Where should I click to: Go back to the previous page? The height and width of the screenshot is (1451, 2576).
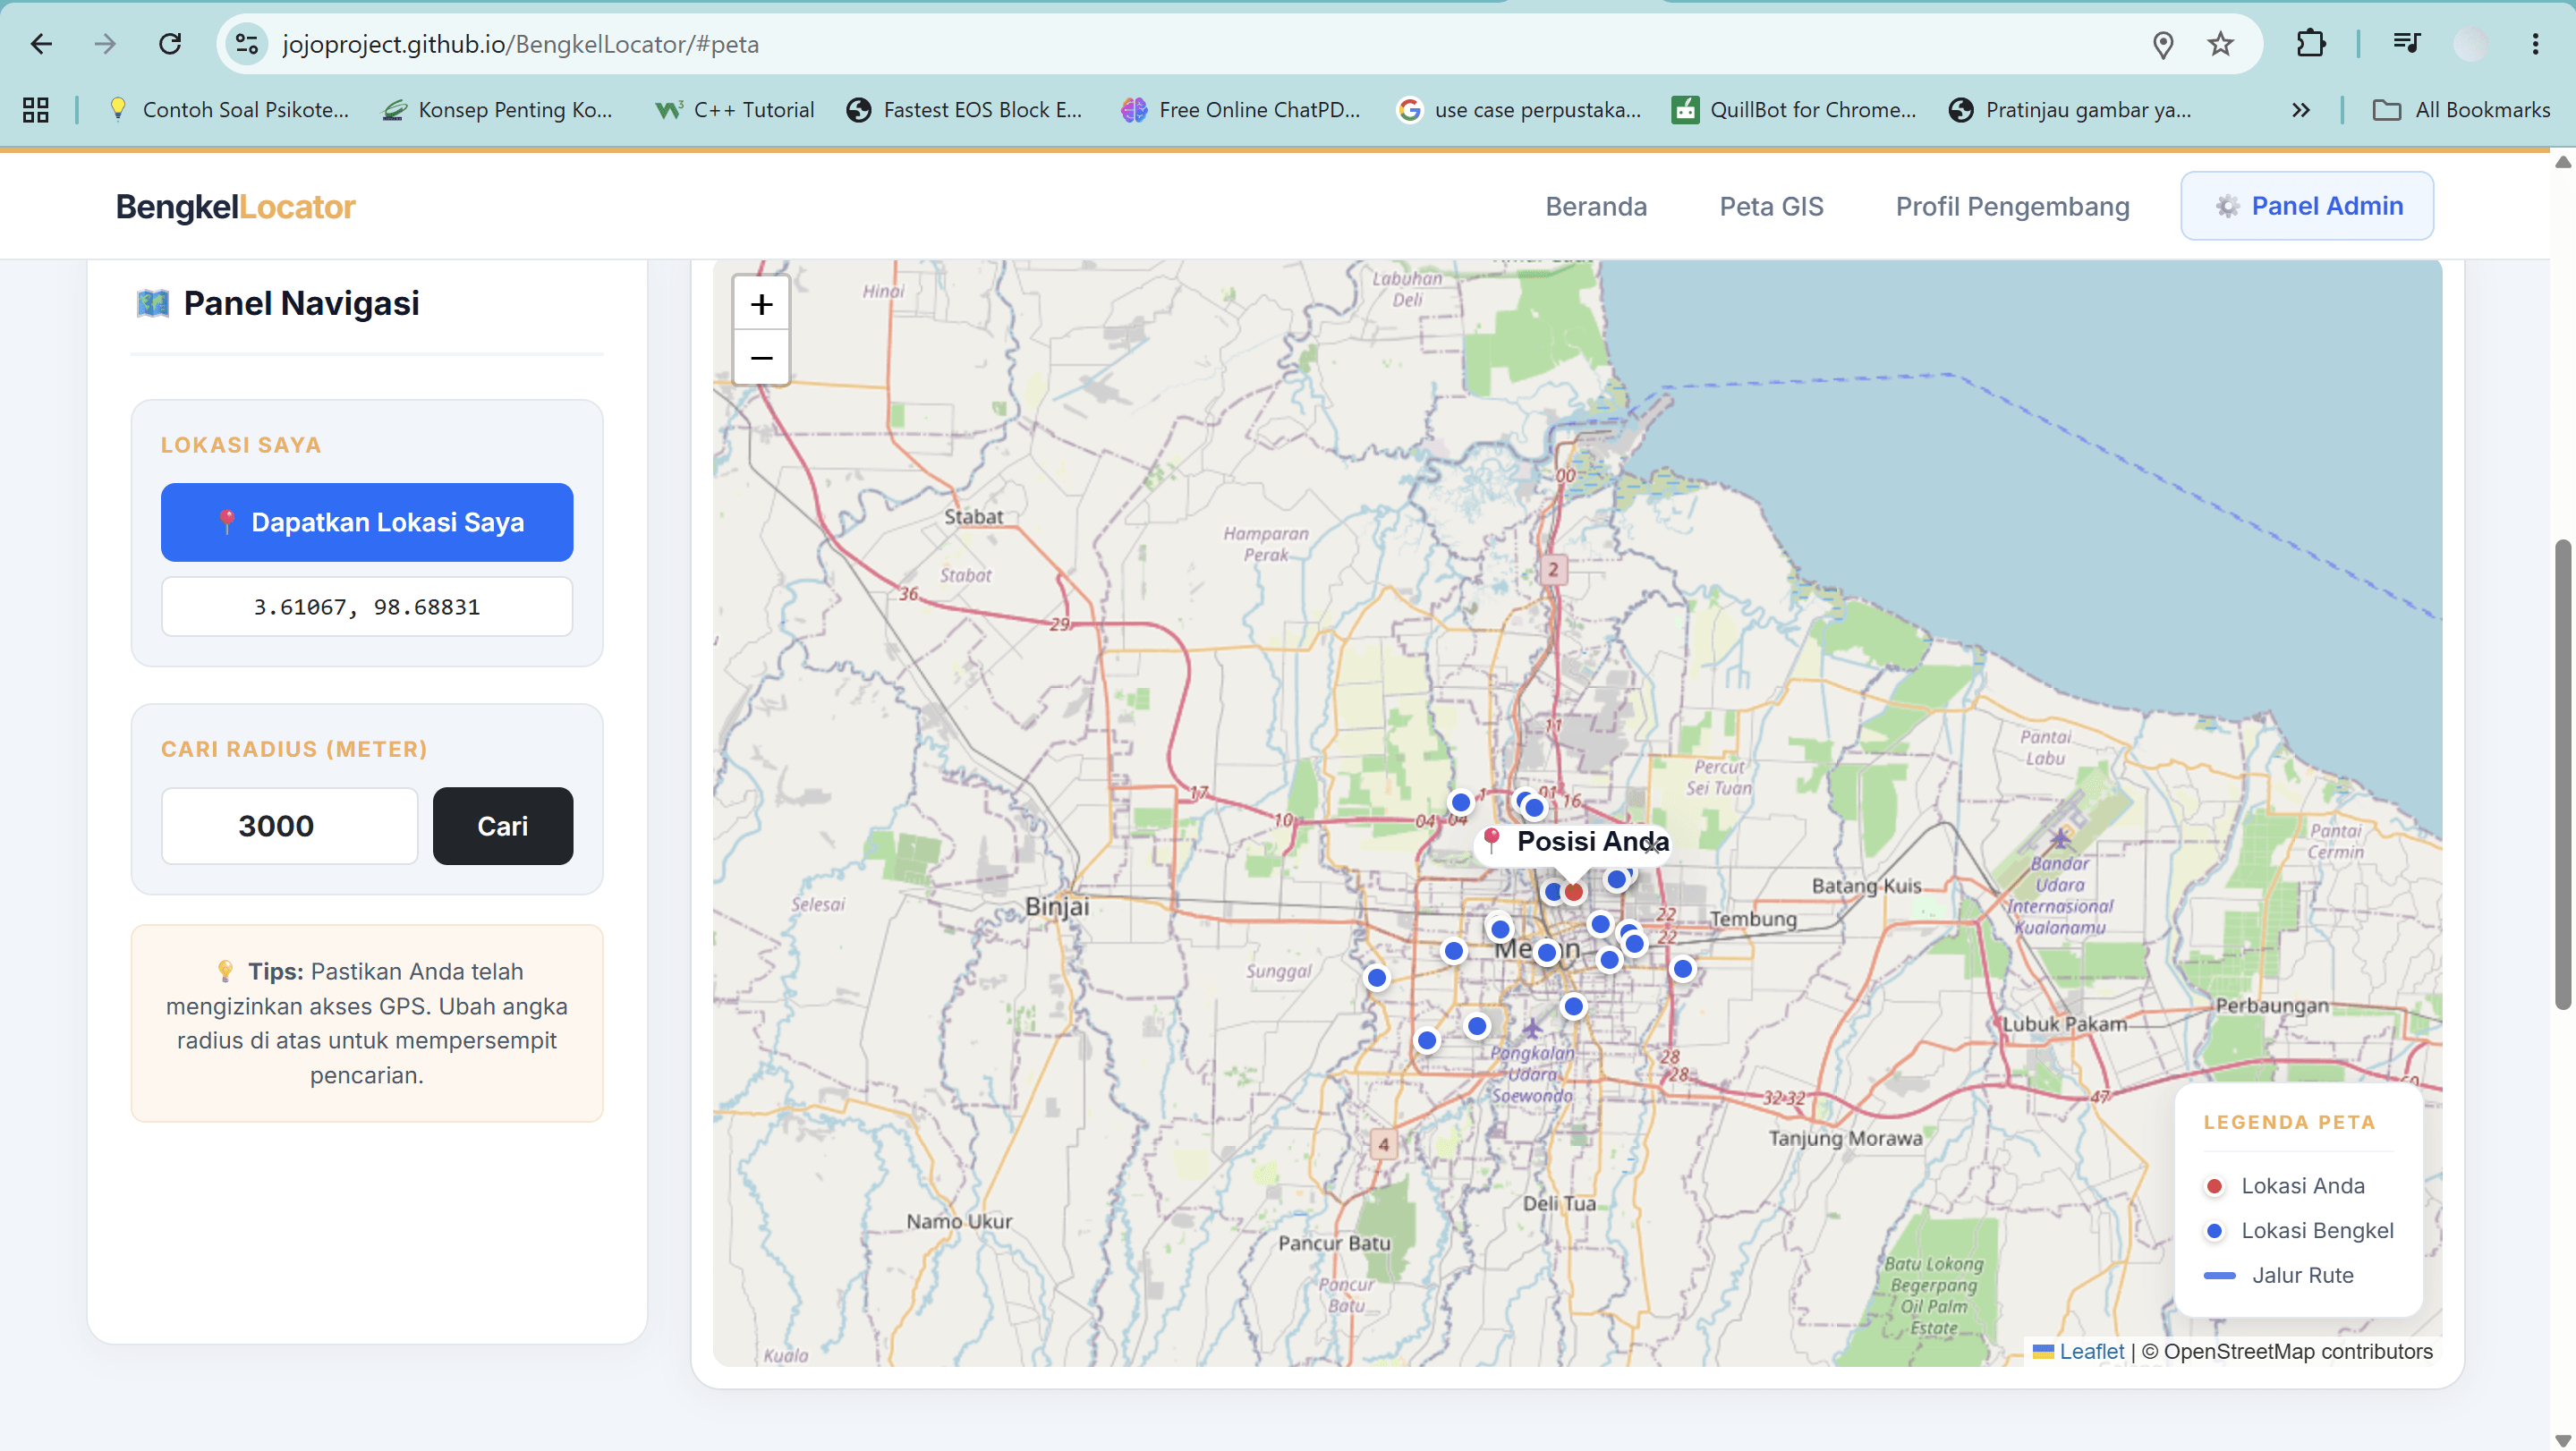[x=41, y=44]
